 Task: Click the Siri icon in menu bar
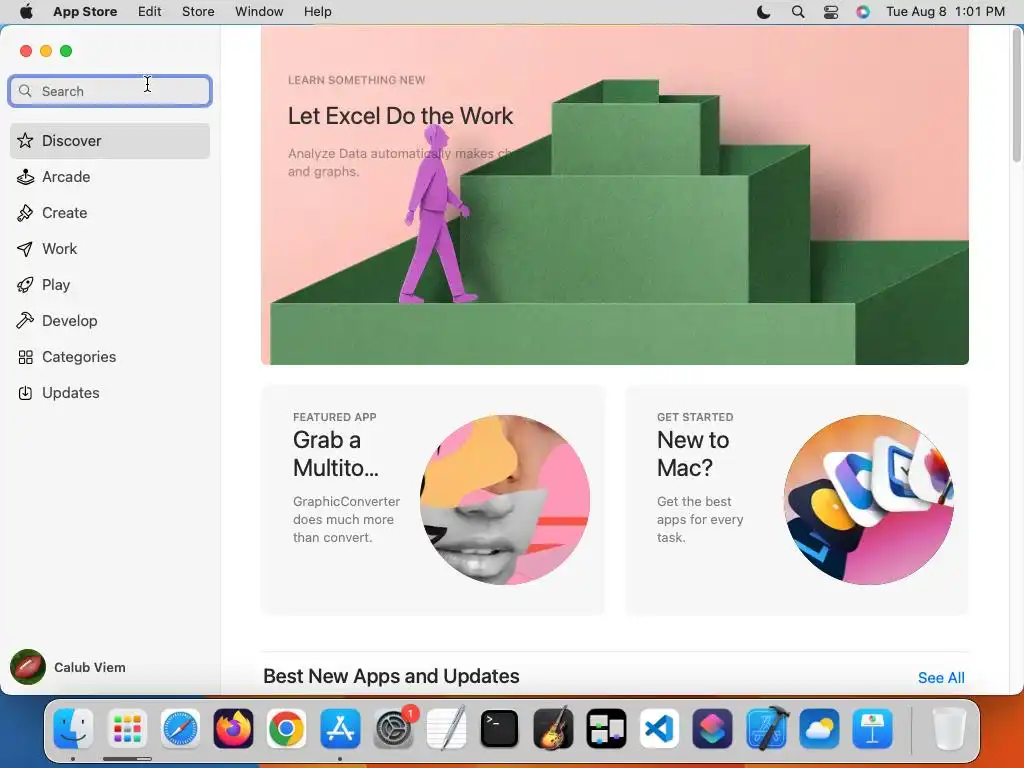point(863,12)
